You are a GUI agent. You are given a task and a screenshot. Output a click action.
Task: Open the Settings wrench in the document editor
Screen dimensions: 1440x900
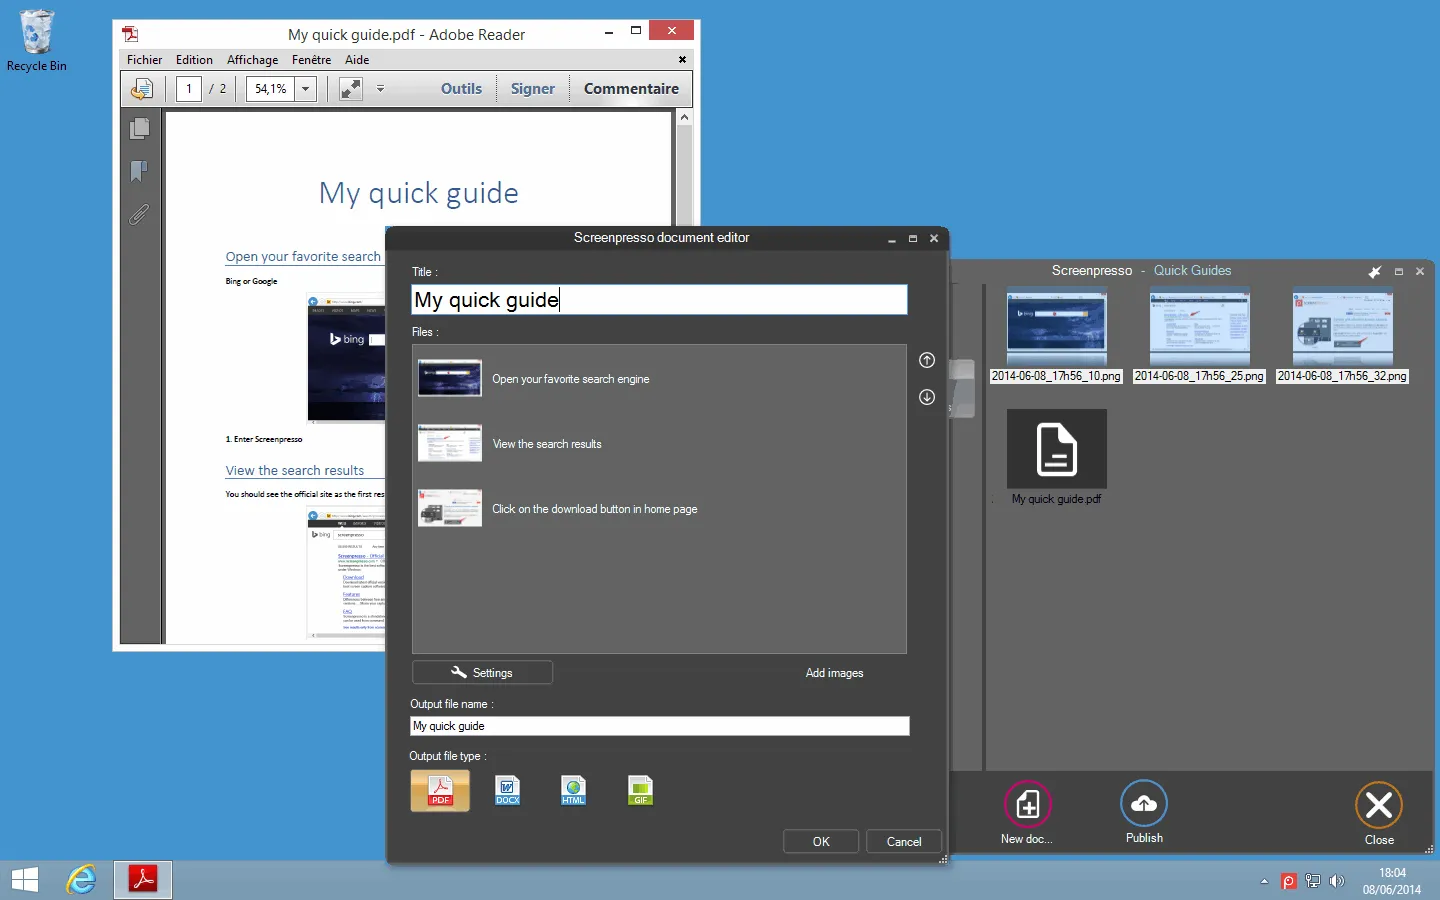pos(482,672)
